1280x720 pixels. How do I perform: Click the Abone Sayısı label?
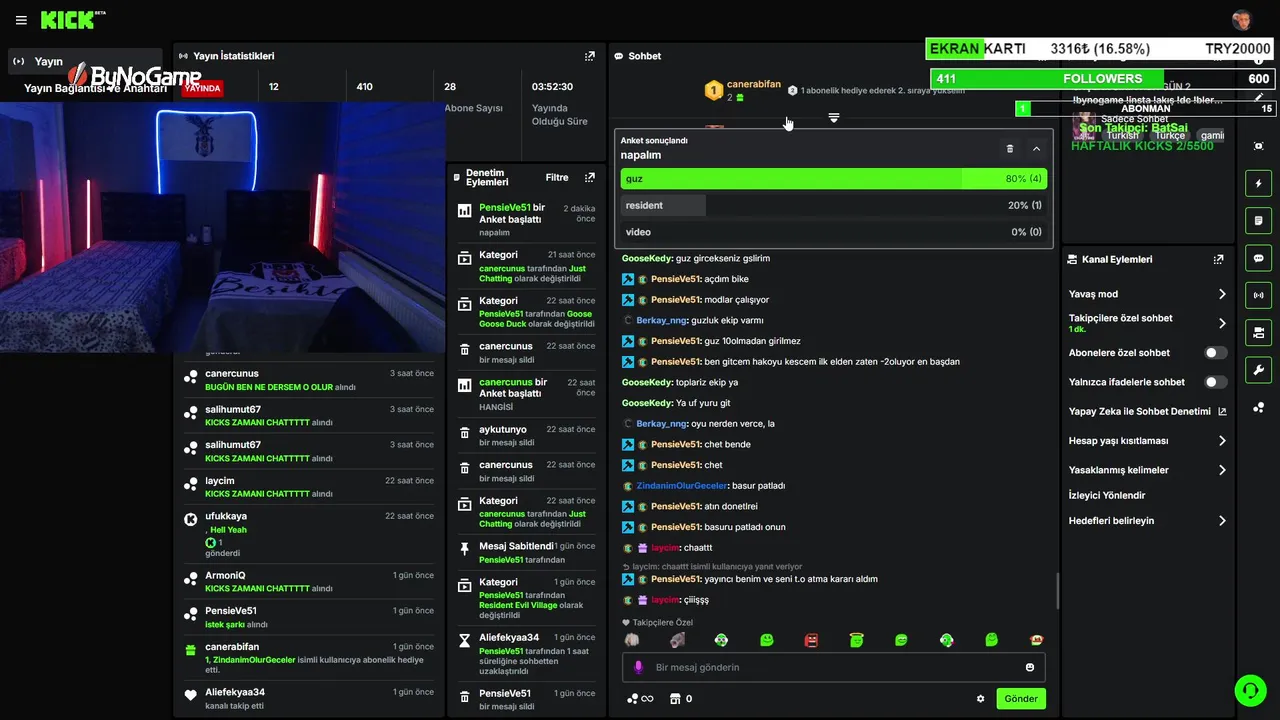coord(473,108)
